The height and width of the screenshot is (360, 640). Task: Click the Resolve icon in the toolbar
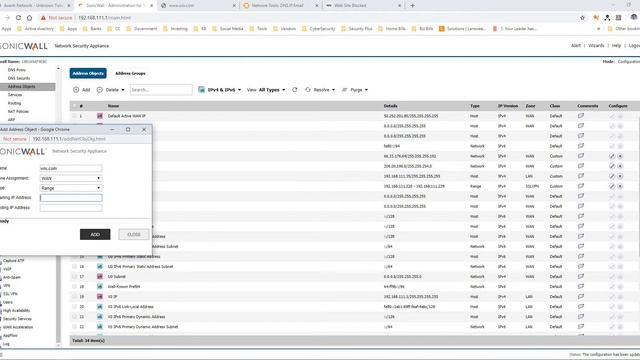(x=308, y=90)
